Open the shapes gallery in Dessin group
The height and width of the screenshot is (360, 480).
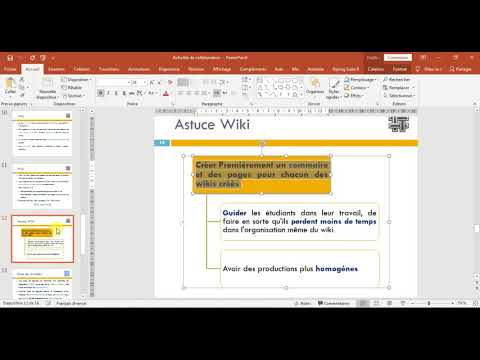(x=279, y=88)
